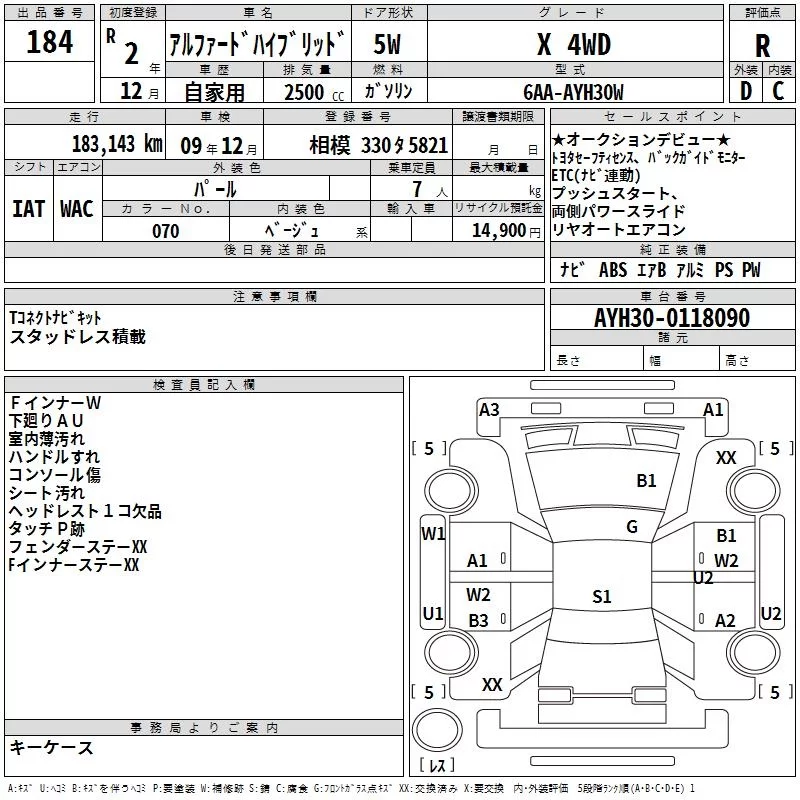Screen dimensions: 800x800
Task: Click the overall score R
Action: click(762, 46)
